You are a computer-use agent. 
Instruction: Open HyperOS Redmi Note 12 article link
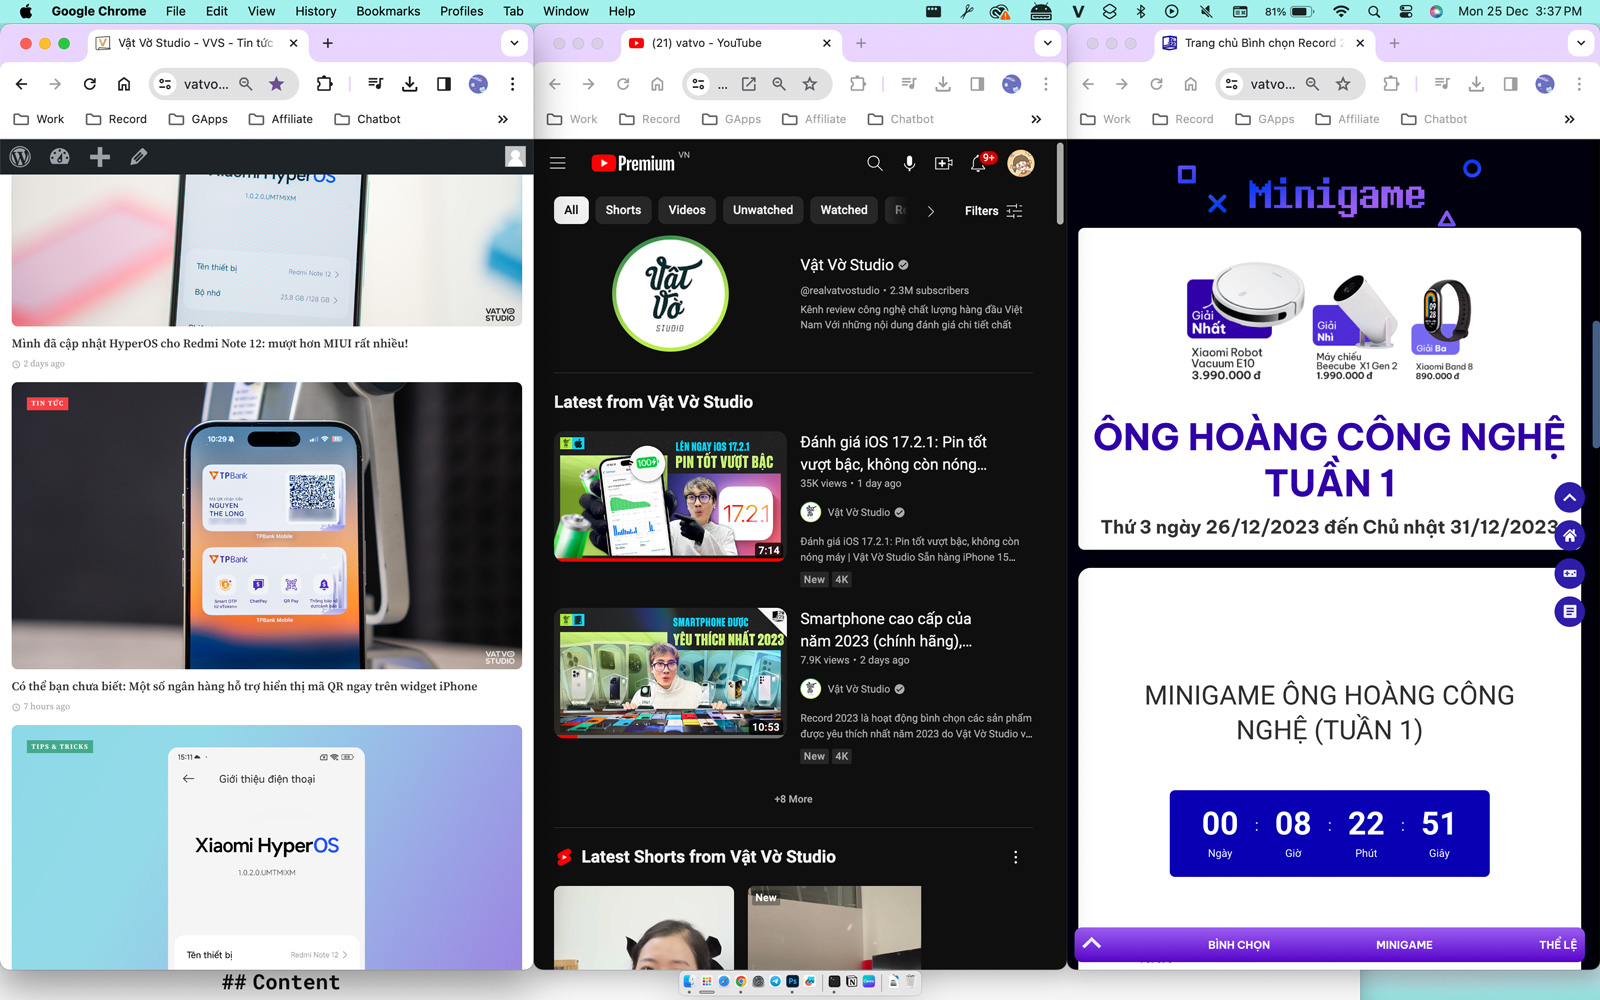[x=210, y=343]
